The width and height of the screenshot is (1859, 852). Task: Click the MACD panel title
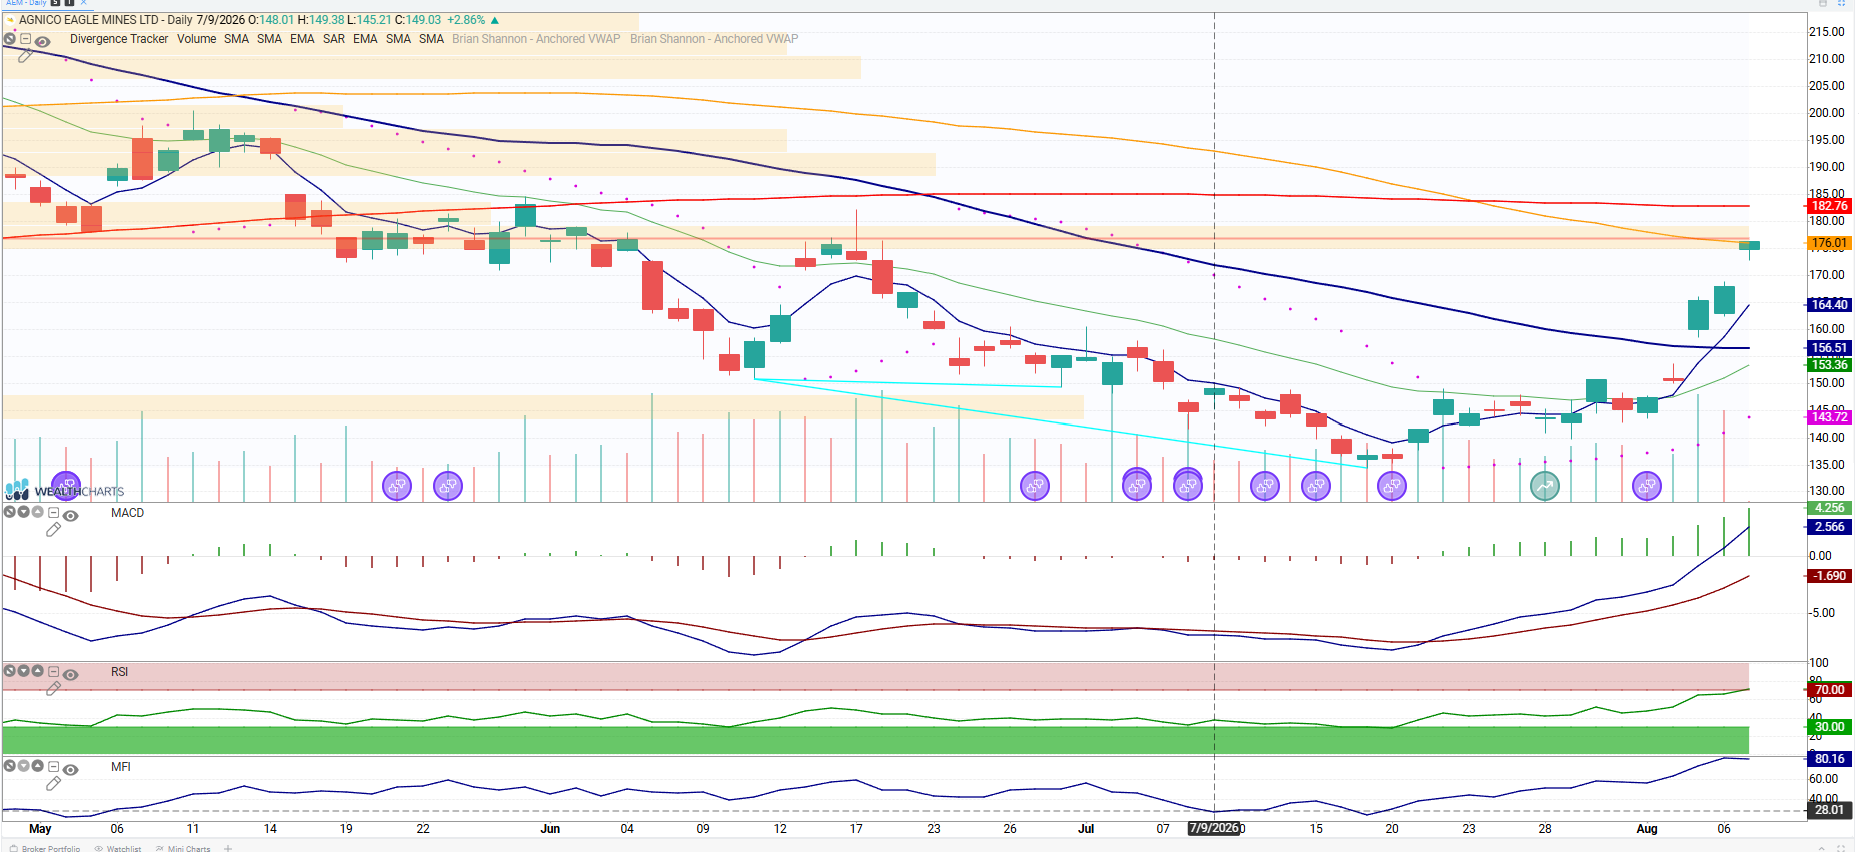pos(127,513)
